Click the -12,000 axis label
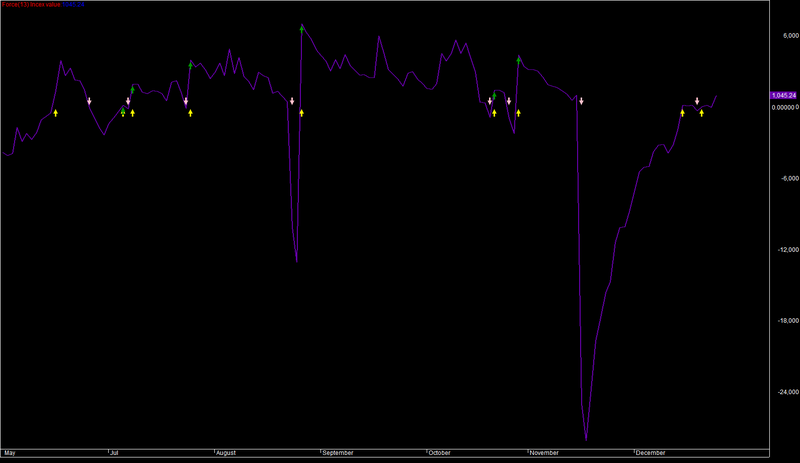800x463 pixels. (789, 250)
